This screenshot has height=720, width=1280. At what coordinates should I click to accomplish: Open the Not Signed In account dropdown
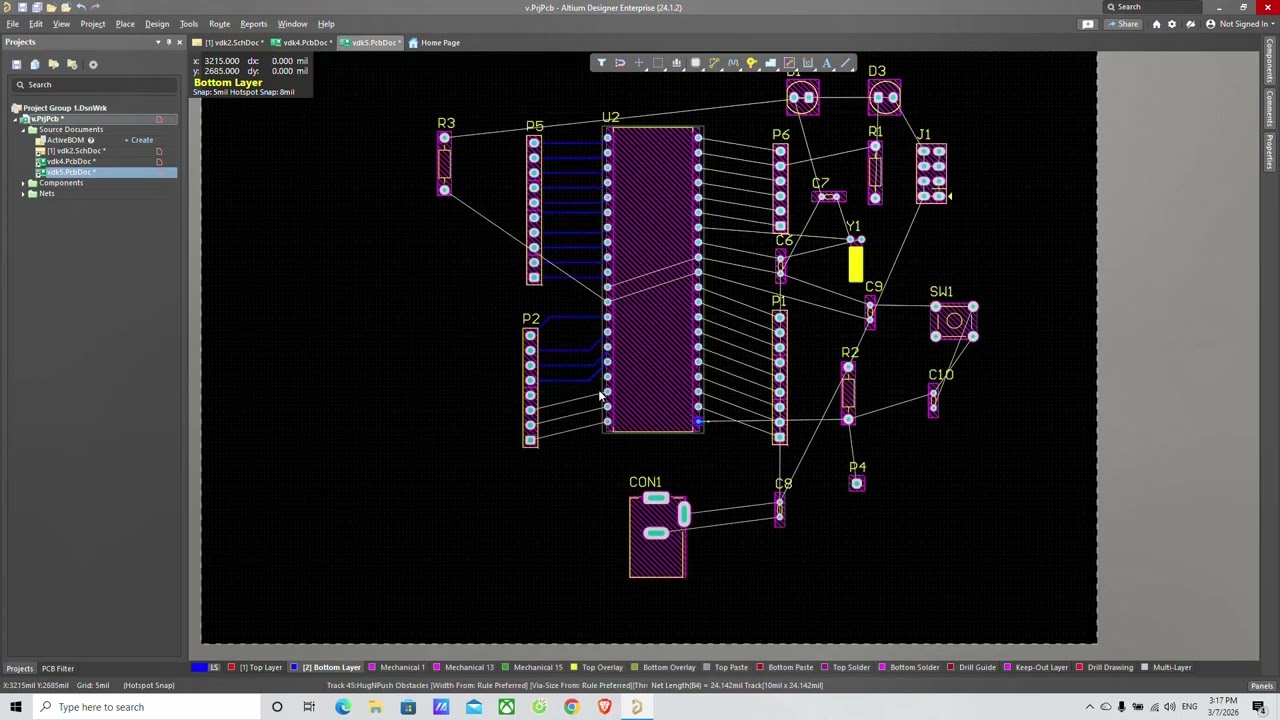[1239, 24]
